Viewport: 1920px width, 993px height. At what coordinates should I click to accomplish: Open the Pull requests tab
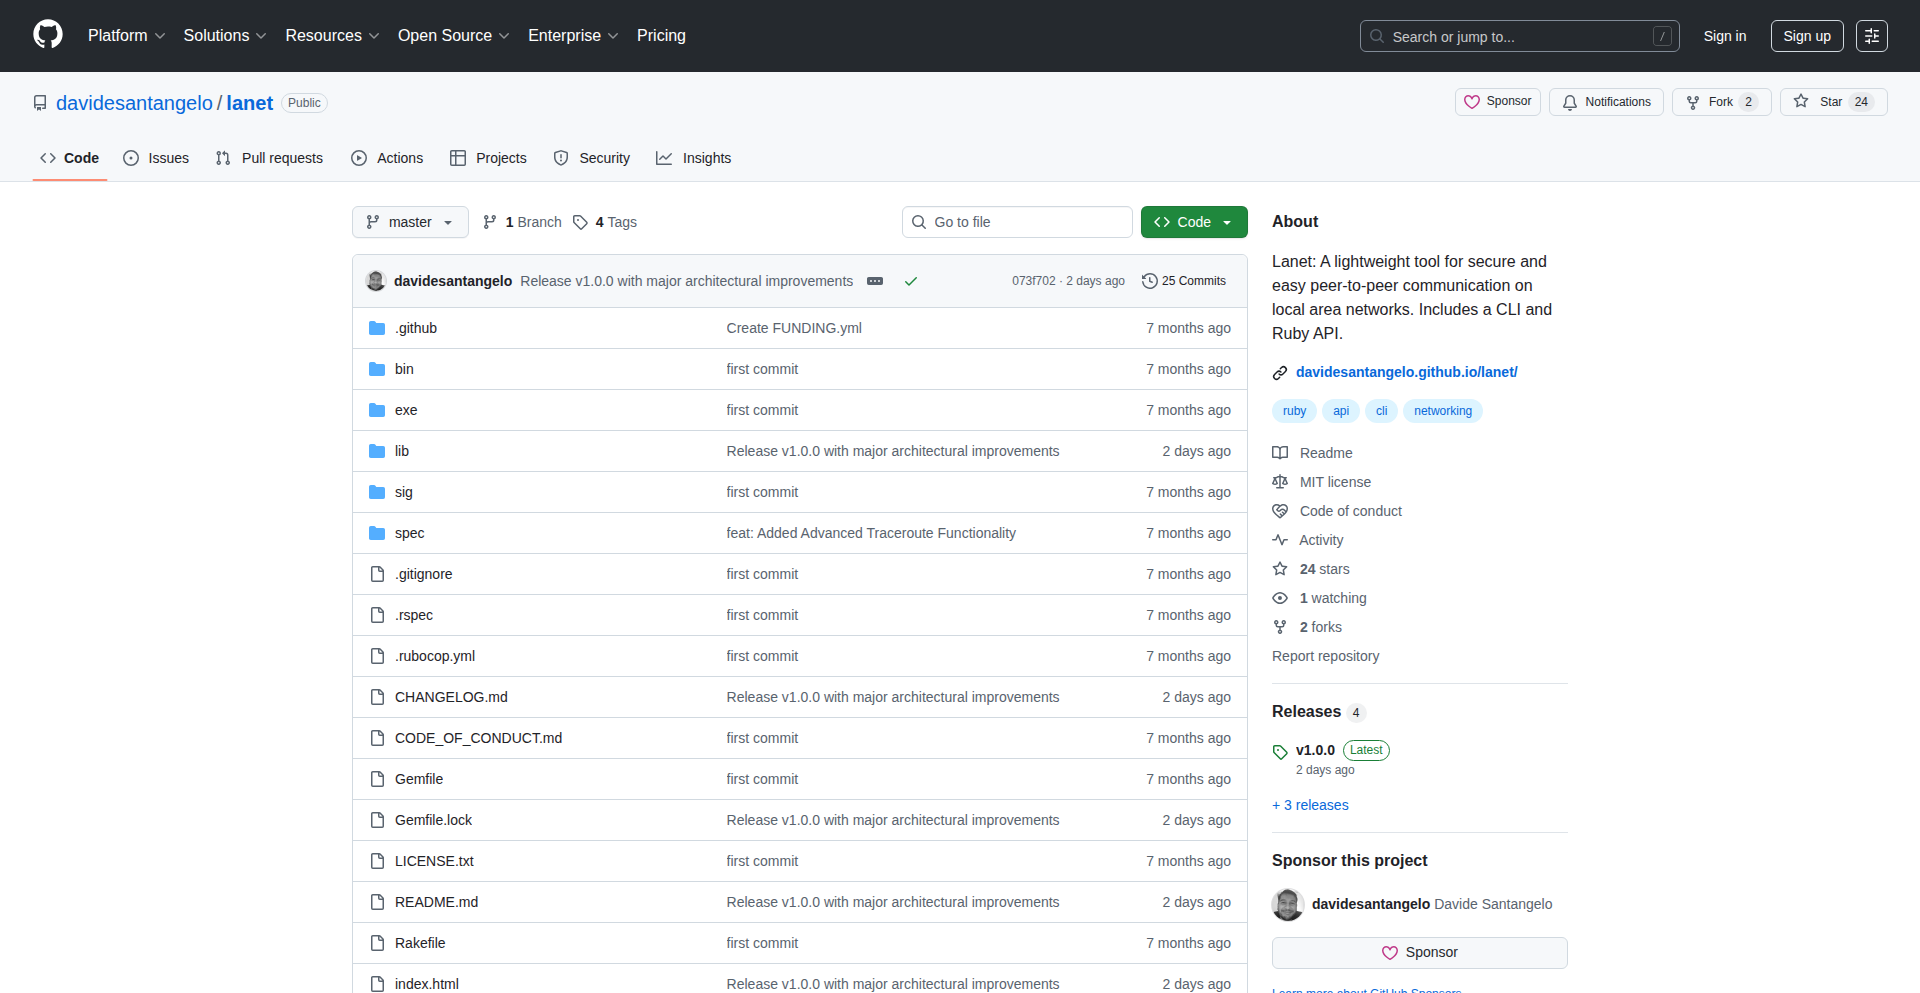click(x=269, y=158)
